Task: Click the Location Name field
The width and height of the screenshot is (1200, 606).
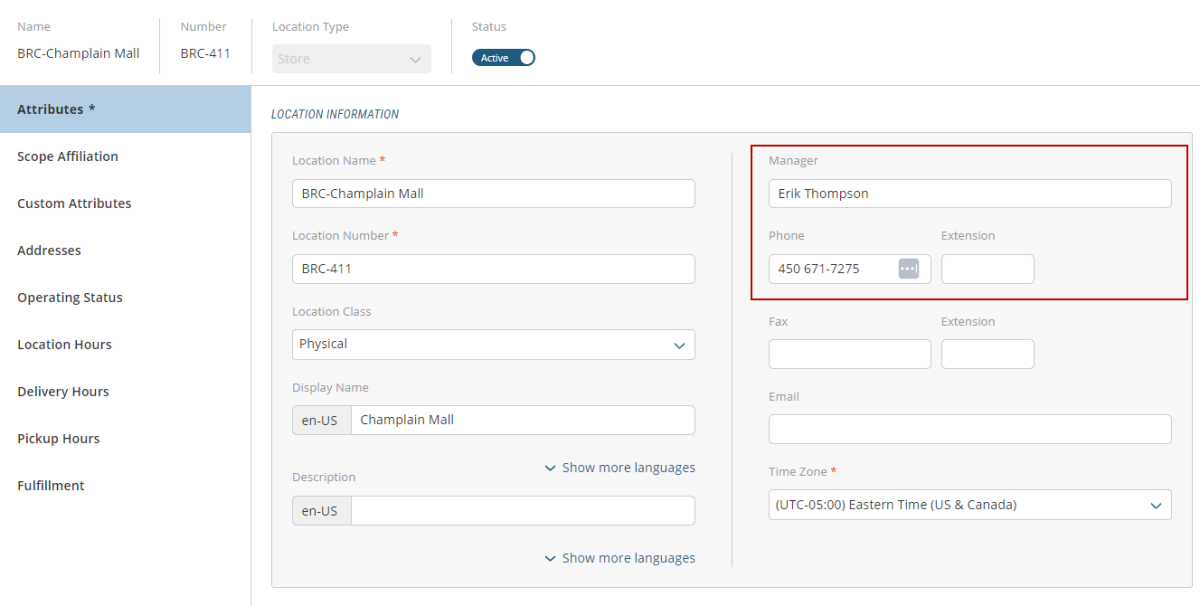Action: pyautogui.click(x=493, y=193)
